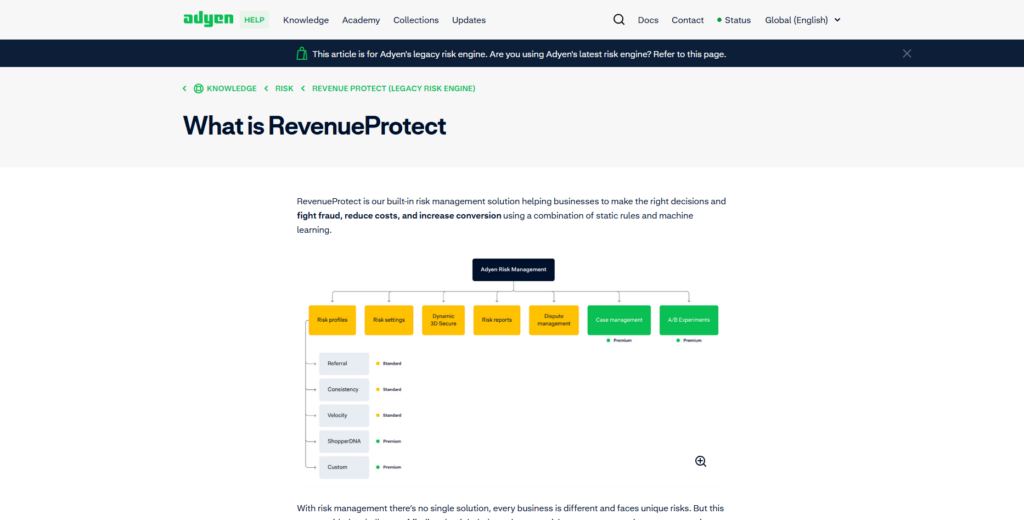The width and height of the screenshot is (1024, 520).
Task: Click the Adyen logo
Action: (208, 19)
